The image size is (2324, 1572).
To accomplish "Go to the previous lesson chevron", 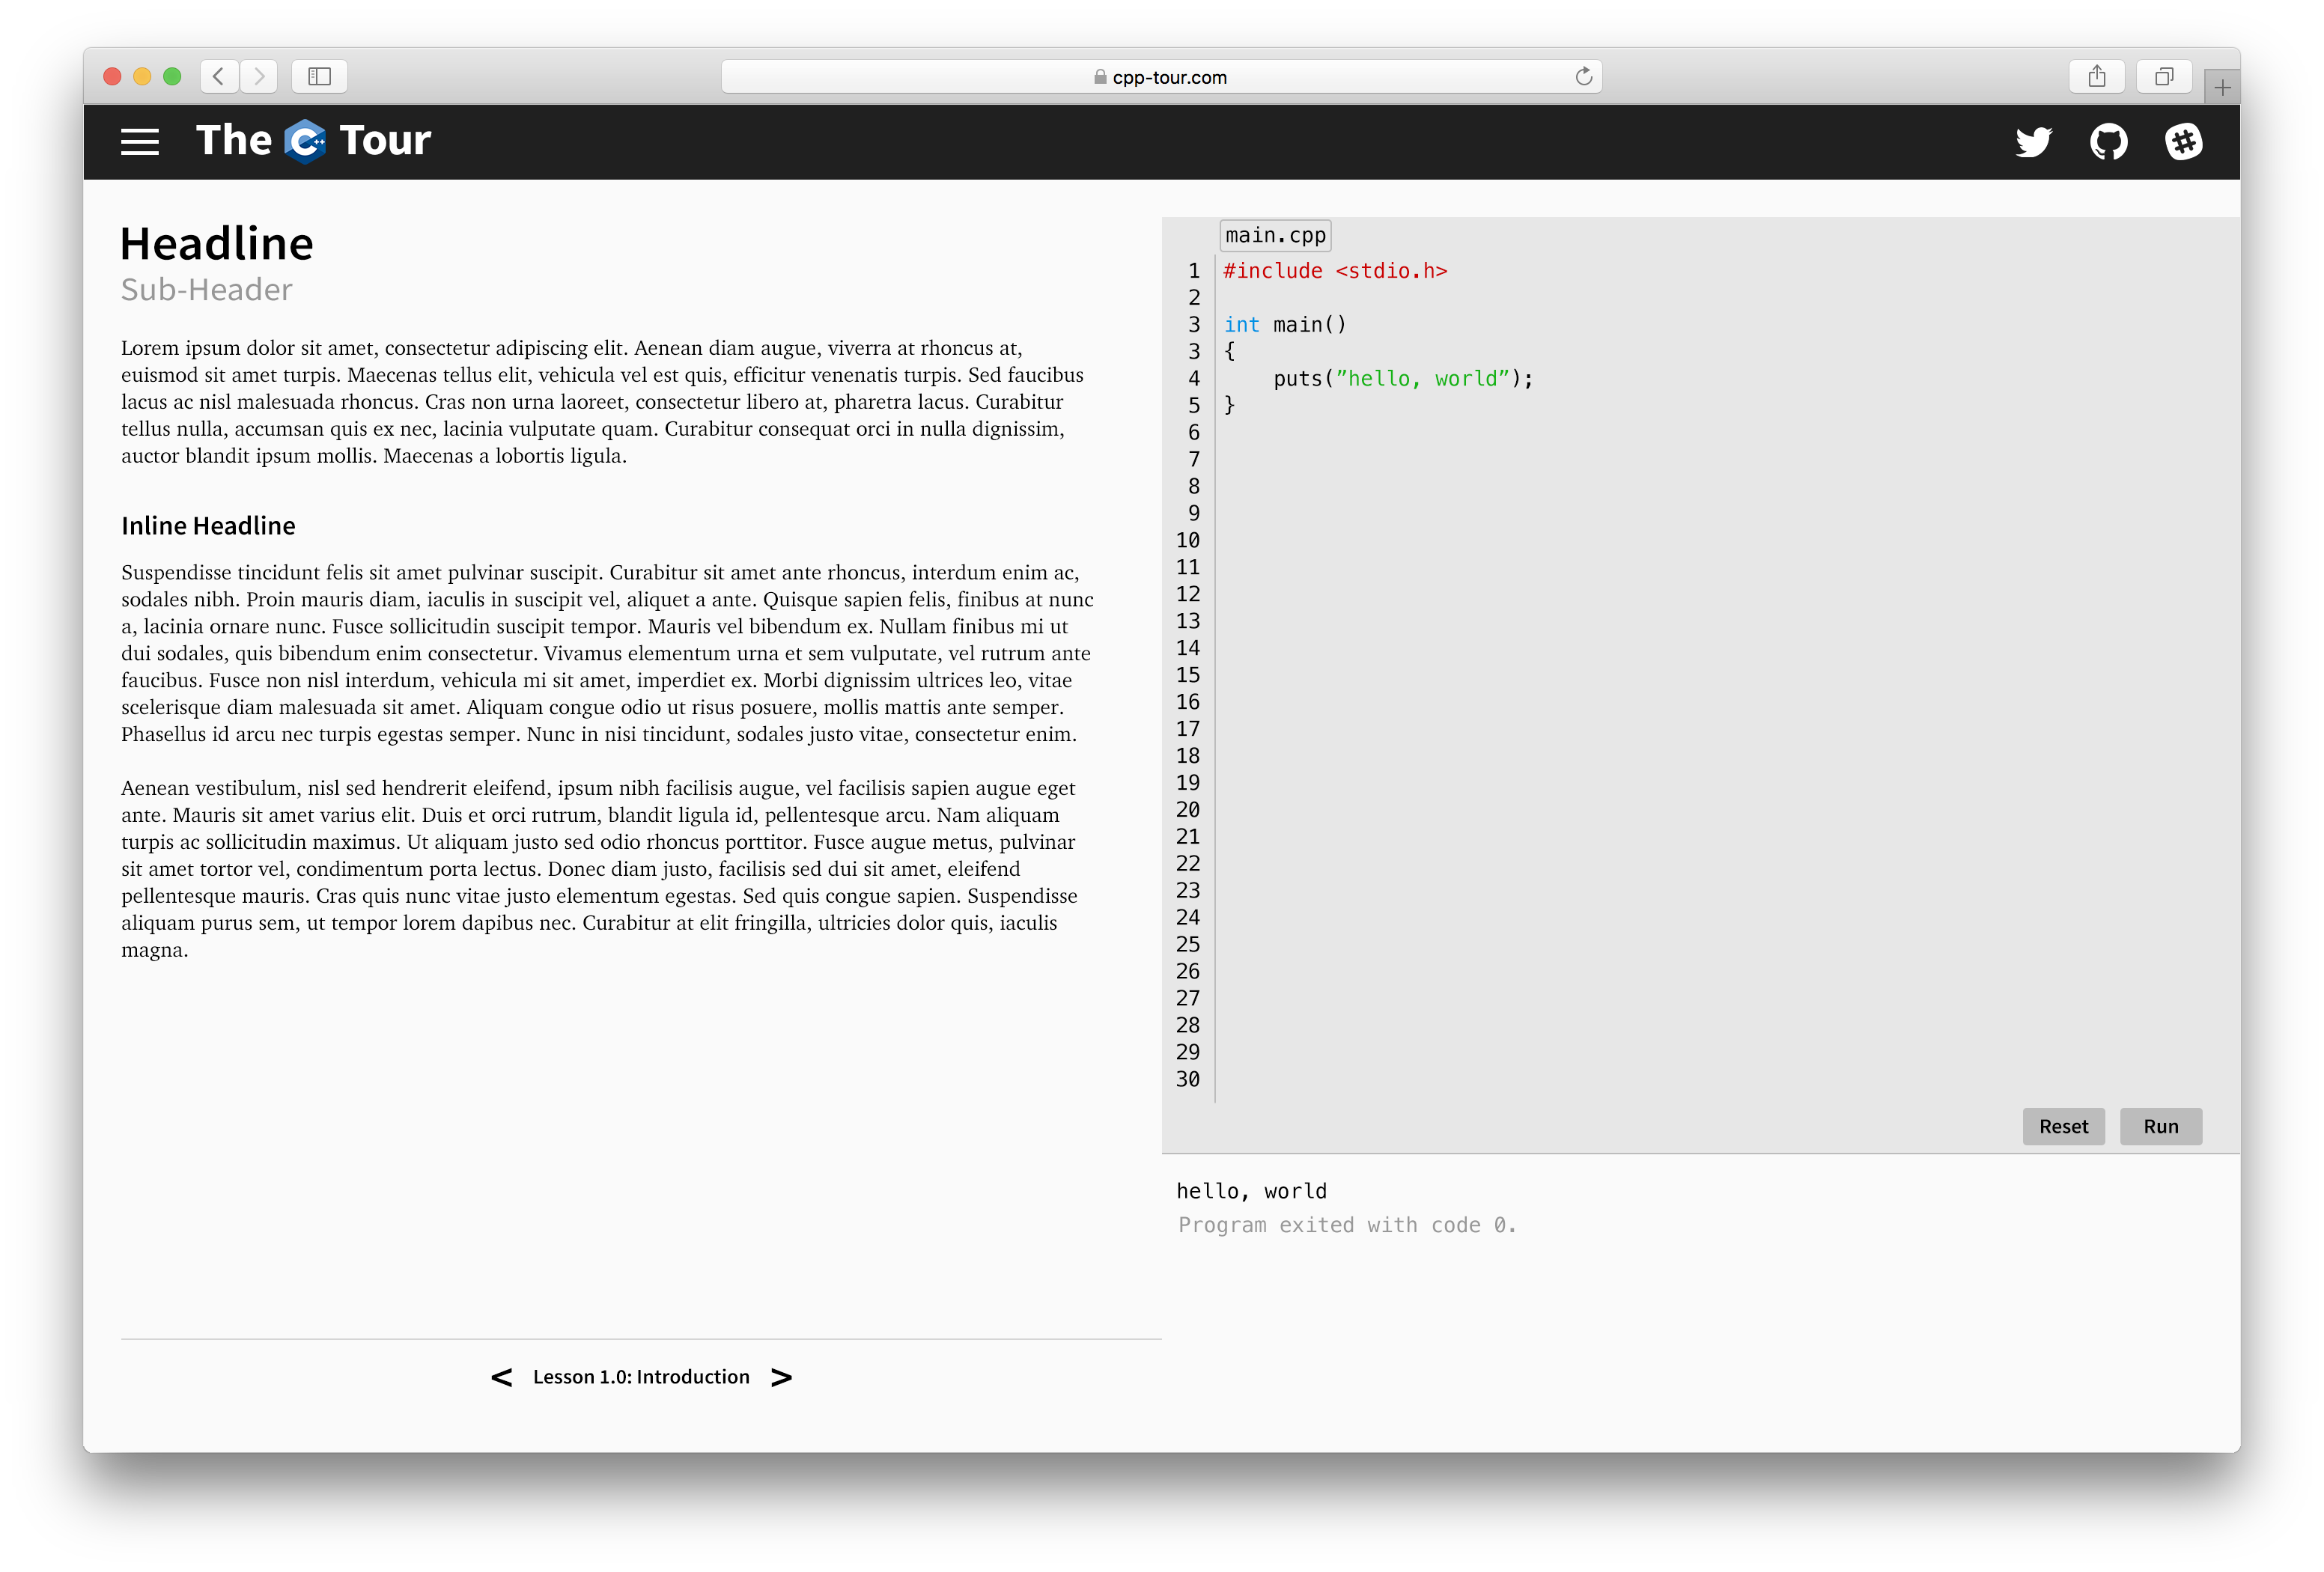I will point(503,1377).
